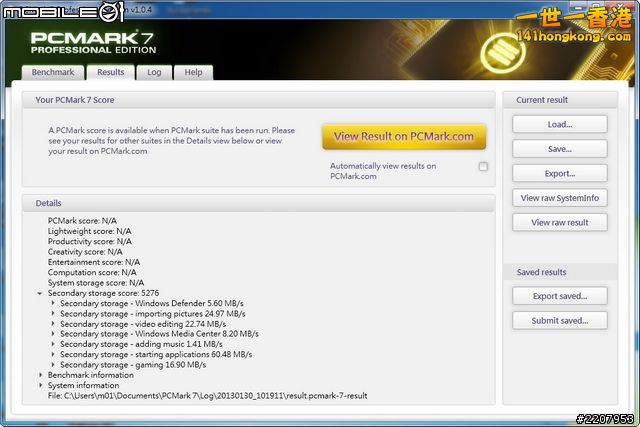
Task: Expand the Benchmark information node
Action: 41,375
